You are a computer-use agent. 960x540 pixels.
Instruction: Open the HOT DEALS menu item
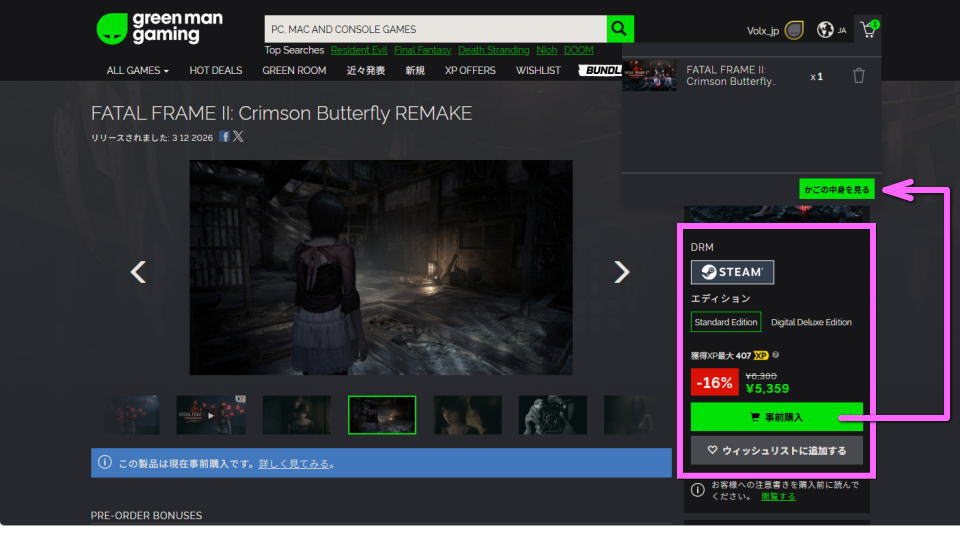click(x=215, y=71)
